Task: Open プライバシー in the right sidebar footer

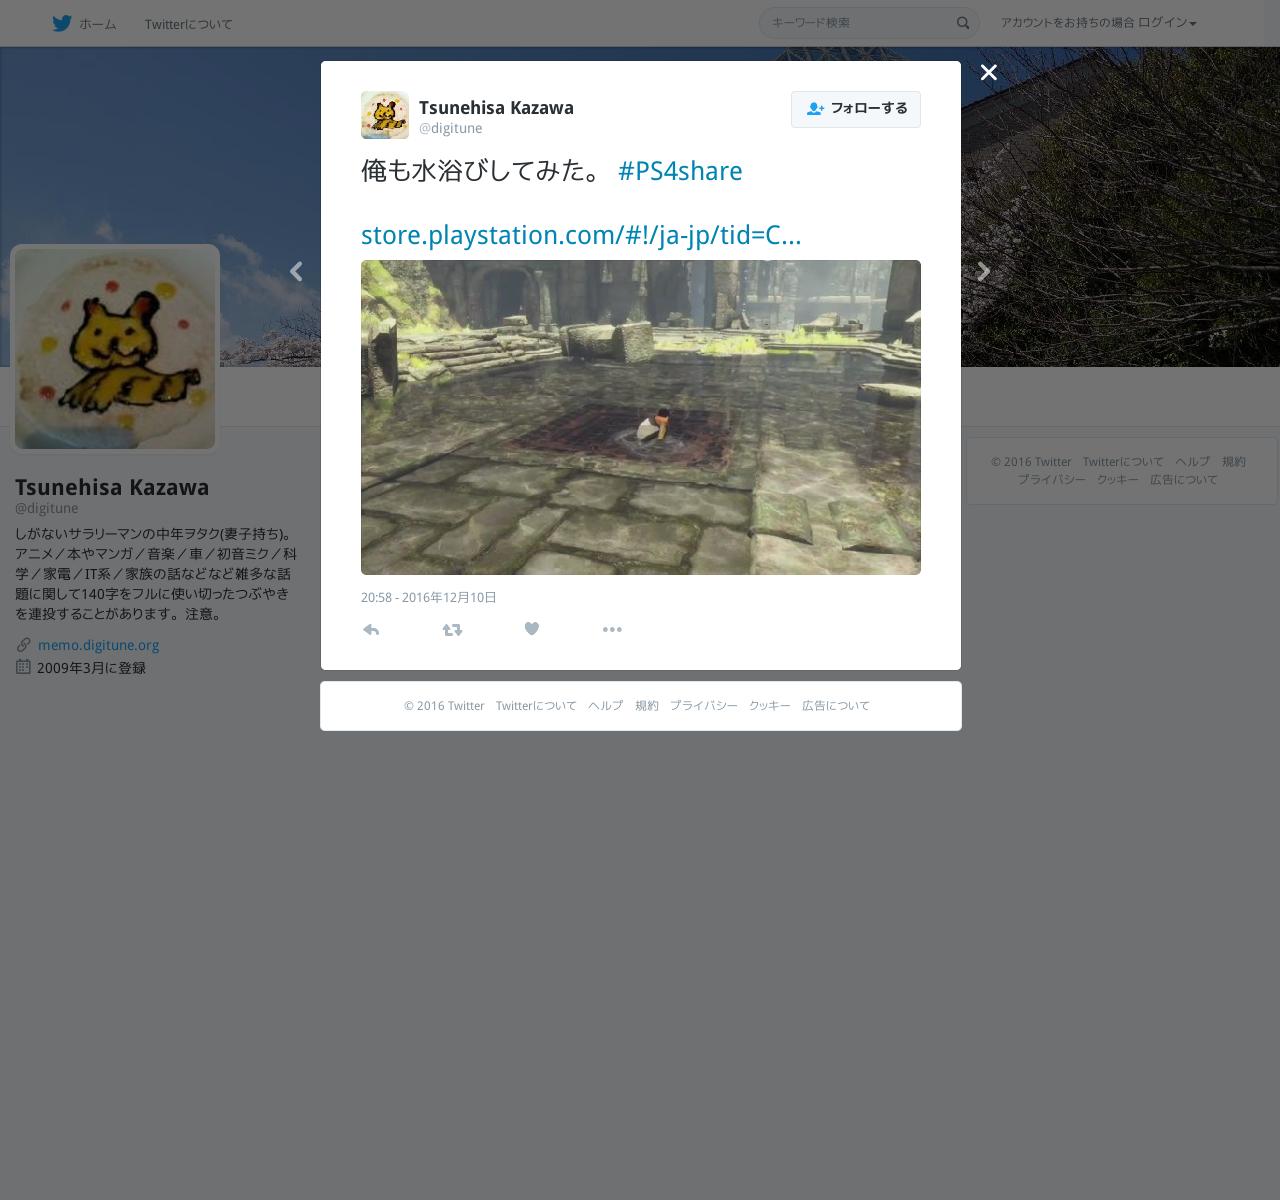Action: (1052, 480)
